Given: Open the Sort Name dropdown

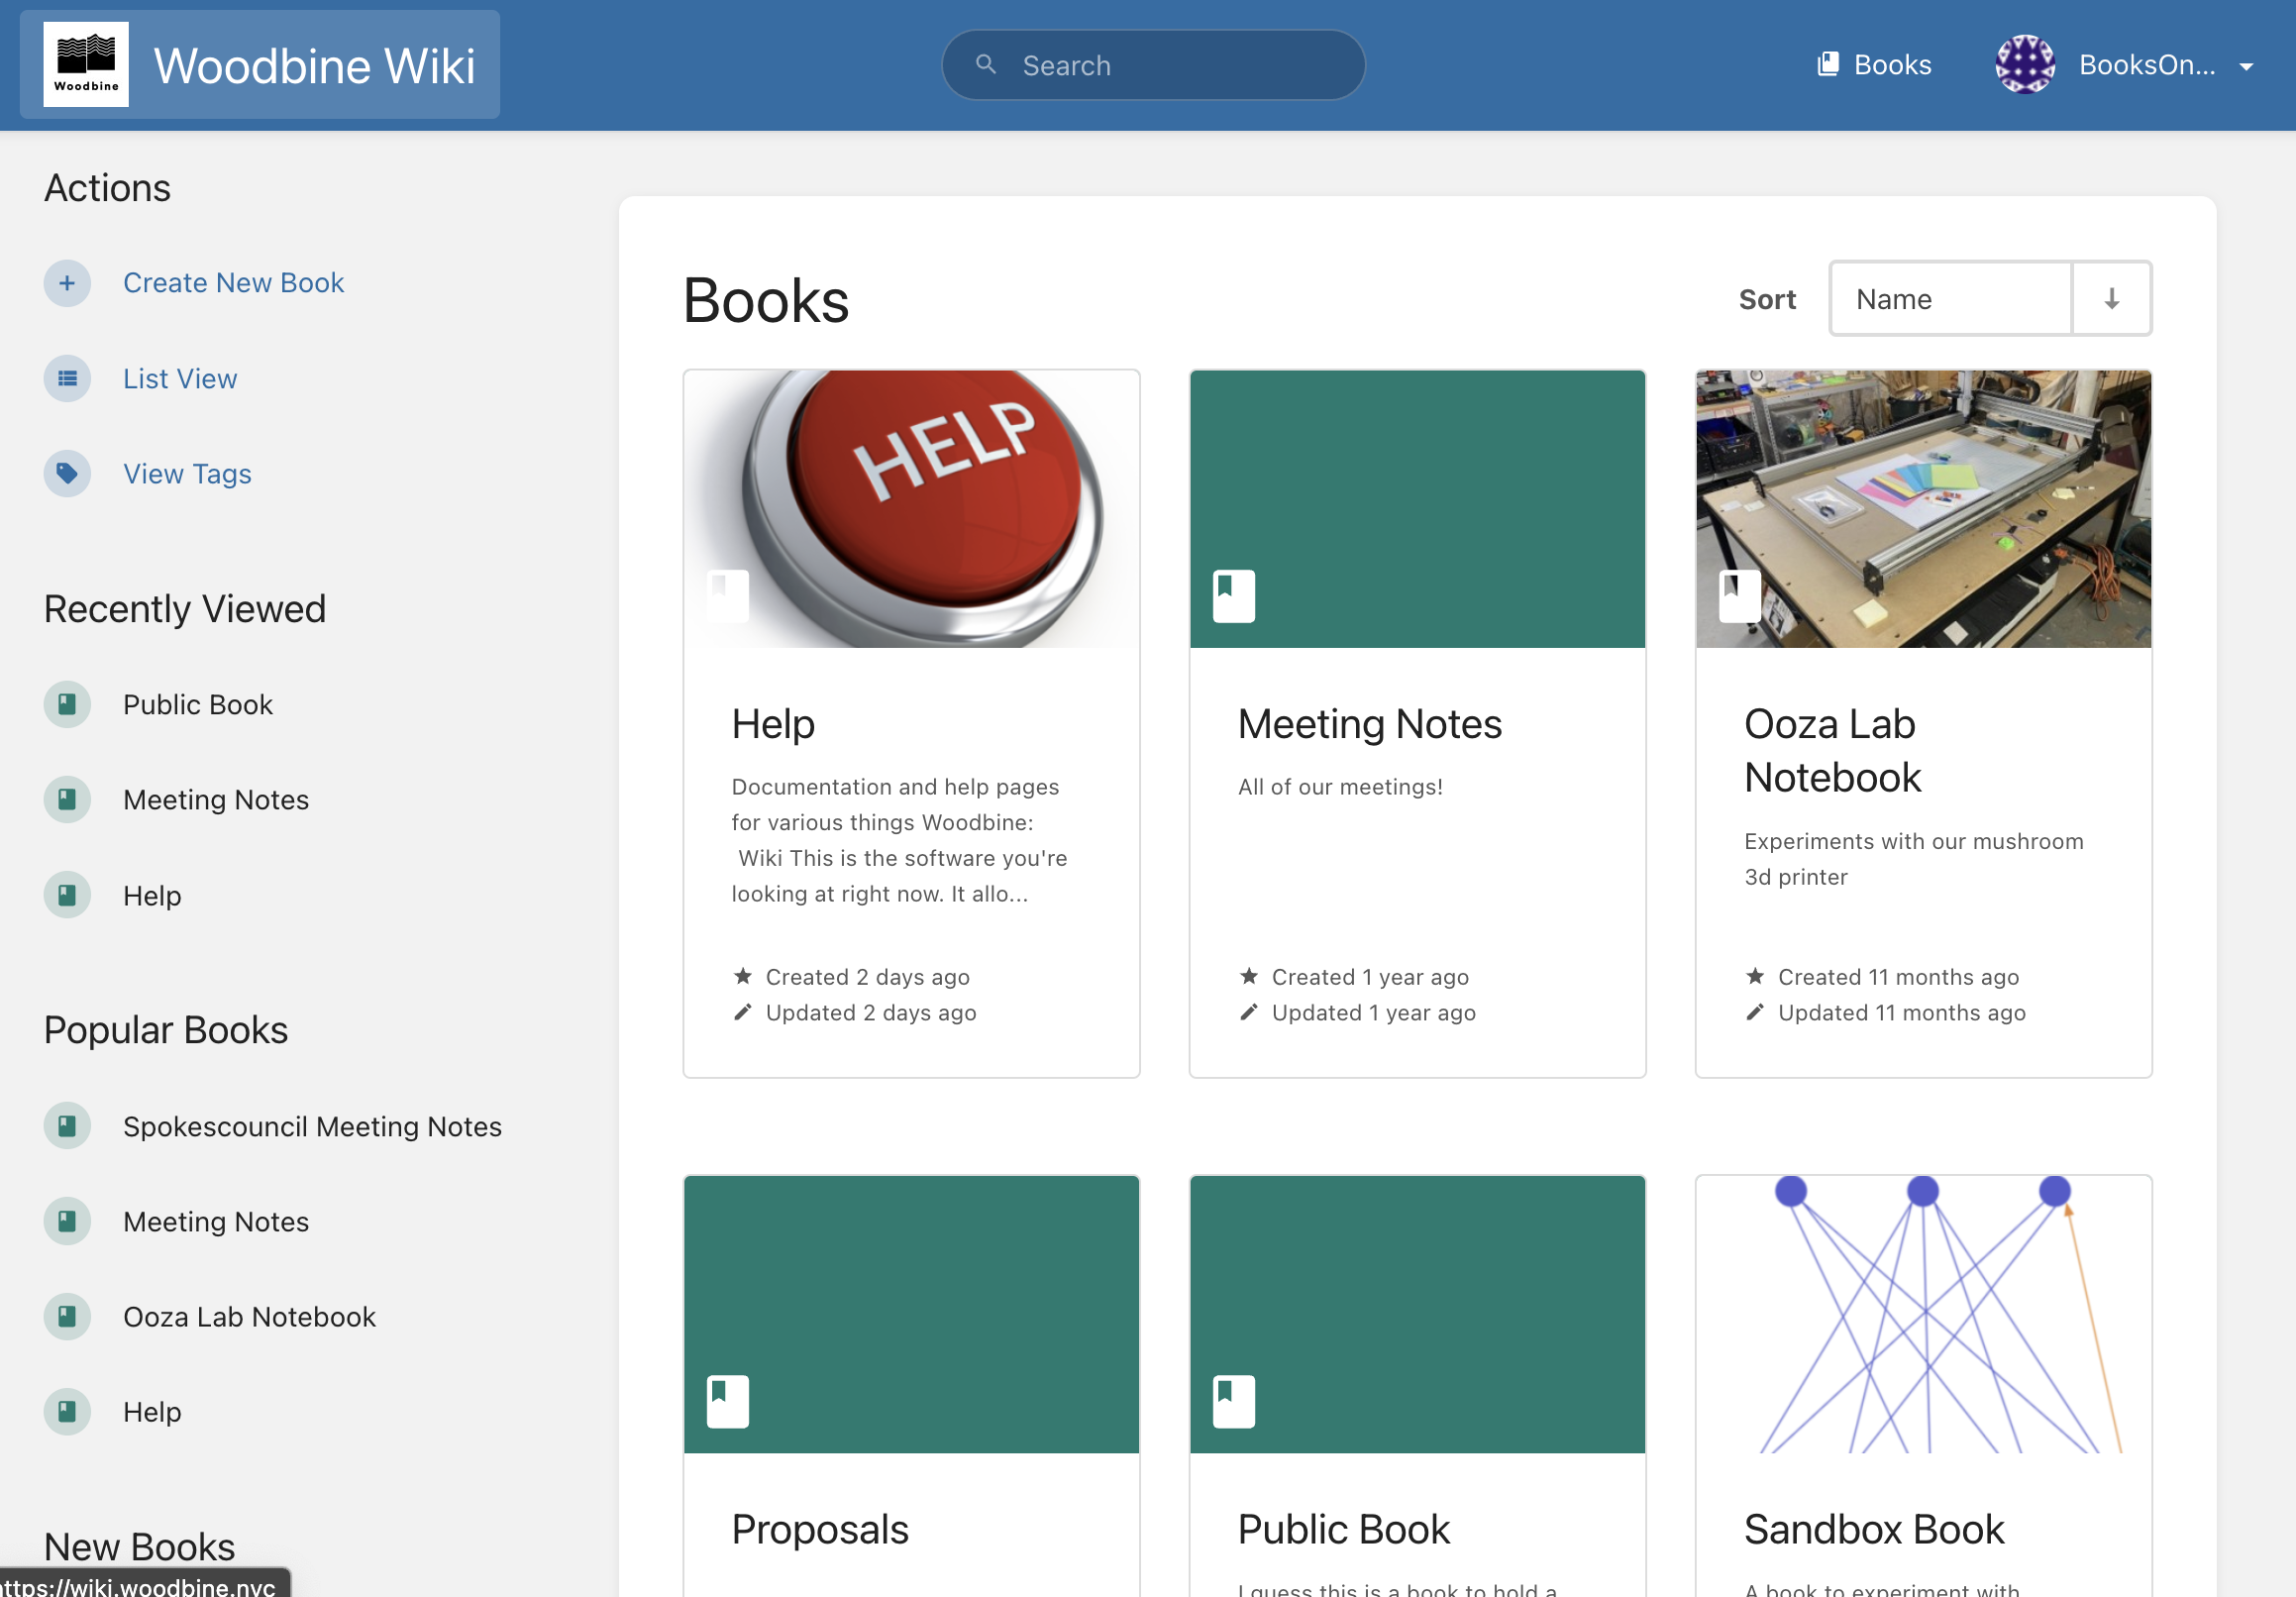Looking at the screenshot, I should (1950, 299).
